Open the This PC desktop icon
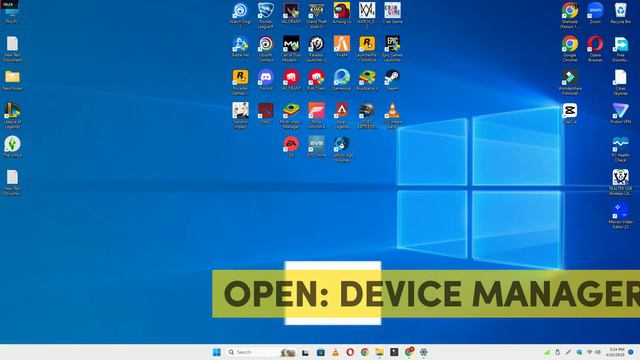 pyautogui.click(x=12, y=14)
